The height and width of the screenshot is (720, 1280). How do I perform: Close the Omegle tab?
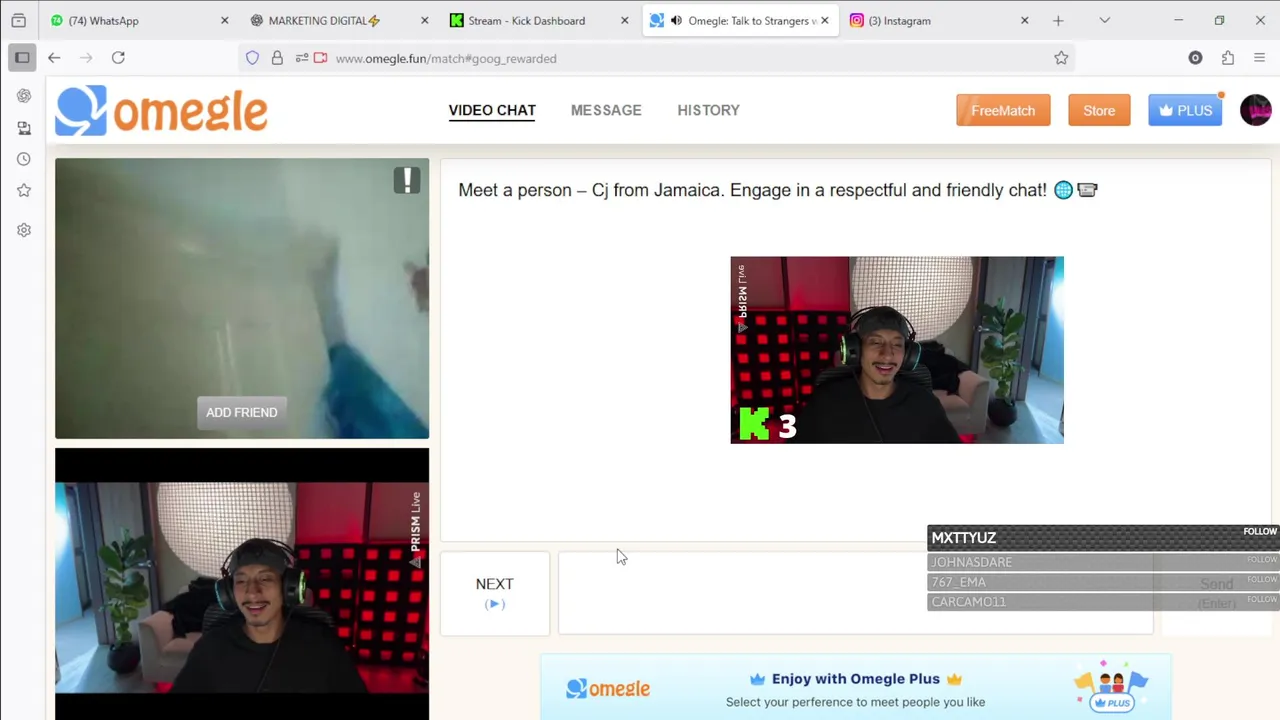pyautogui.click(x=824, y=20)
